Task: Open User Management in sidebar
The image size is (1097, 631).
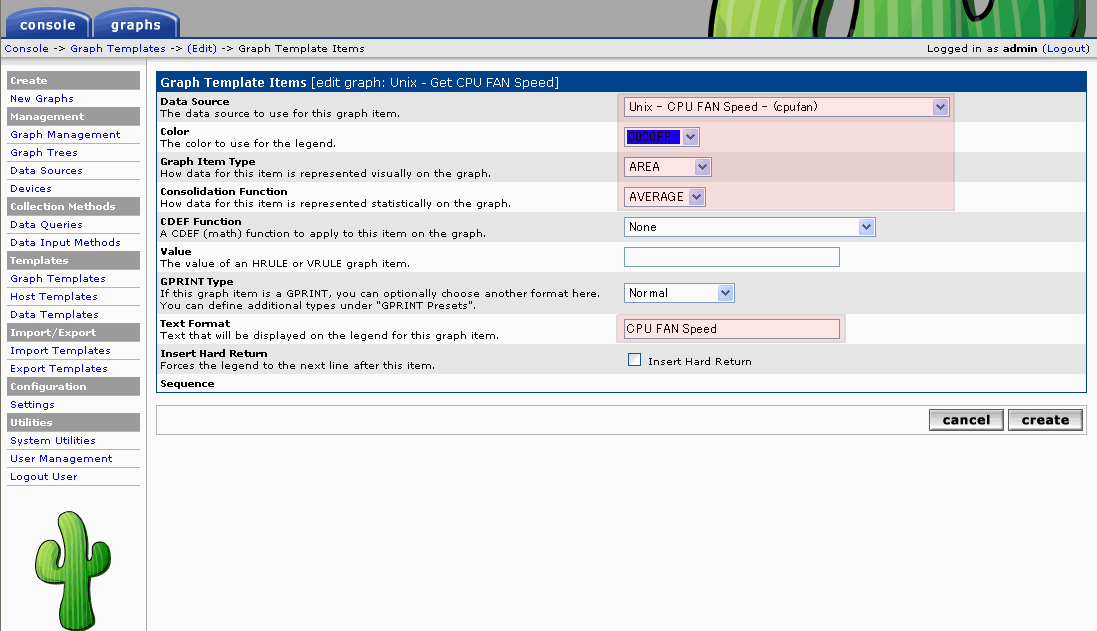Action: tap(61, 459)
